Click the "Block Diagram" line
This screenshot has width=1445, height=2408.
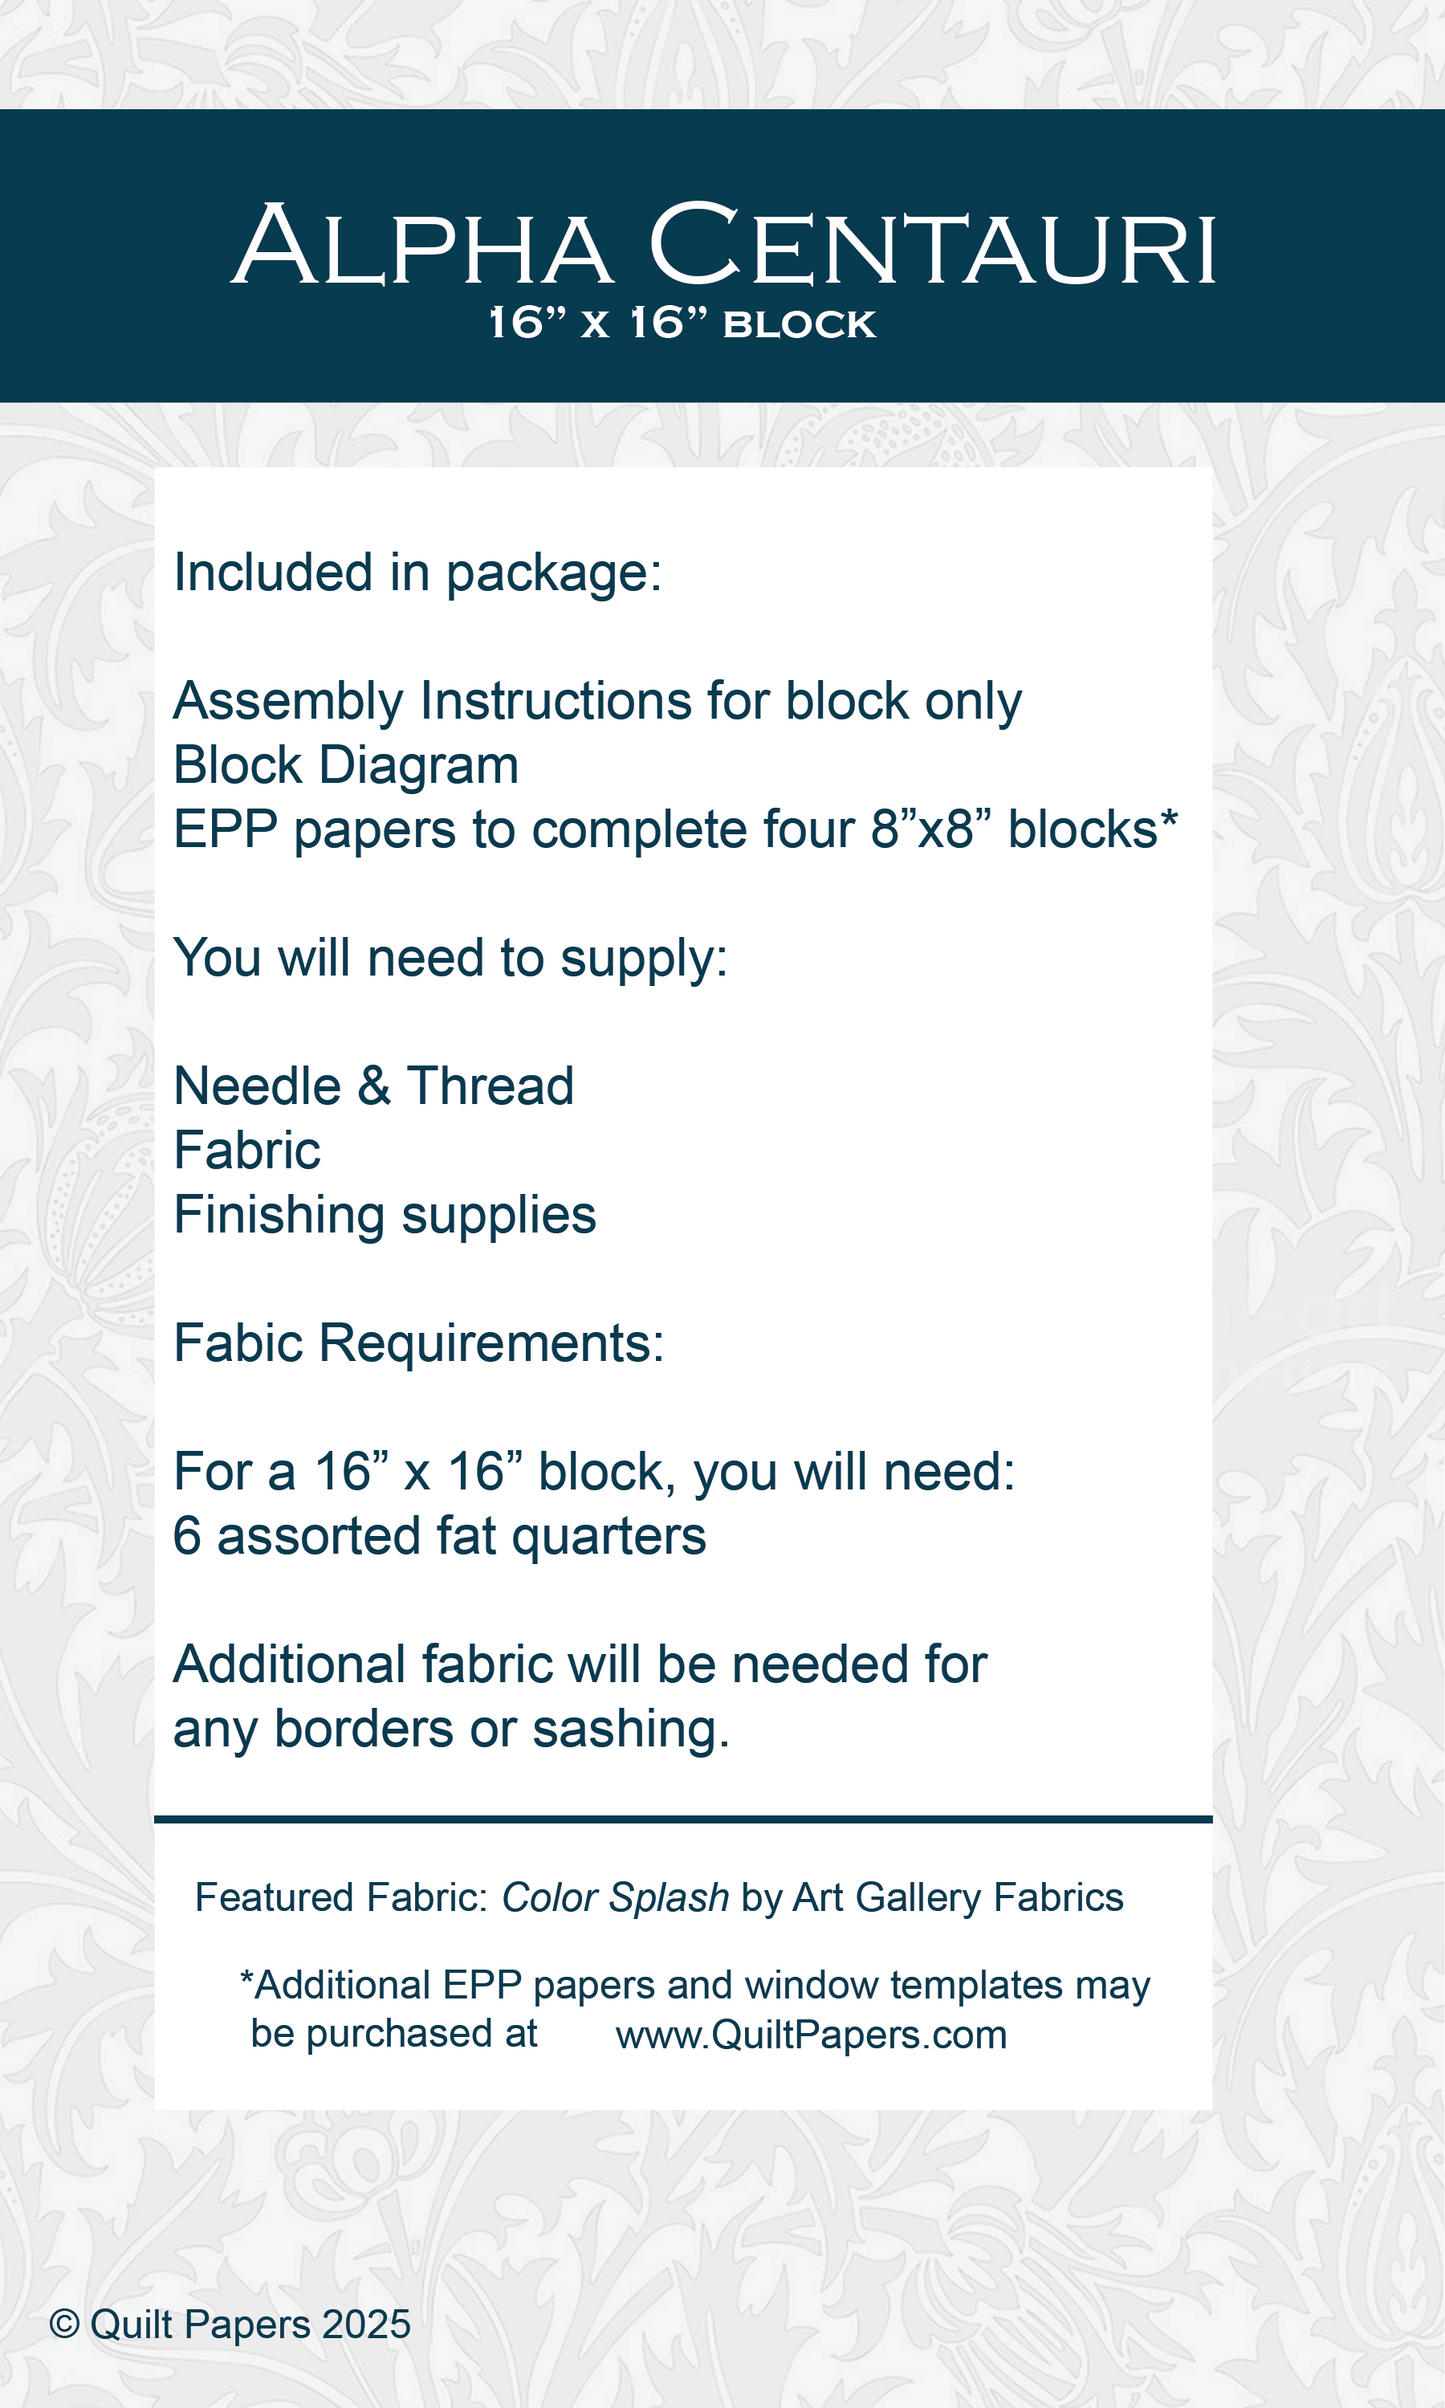coord(346,766)
